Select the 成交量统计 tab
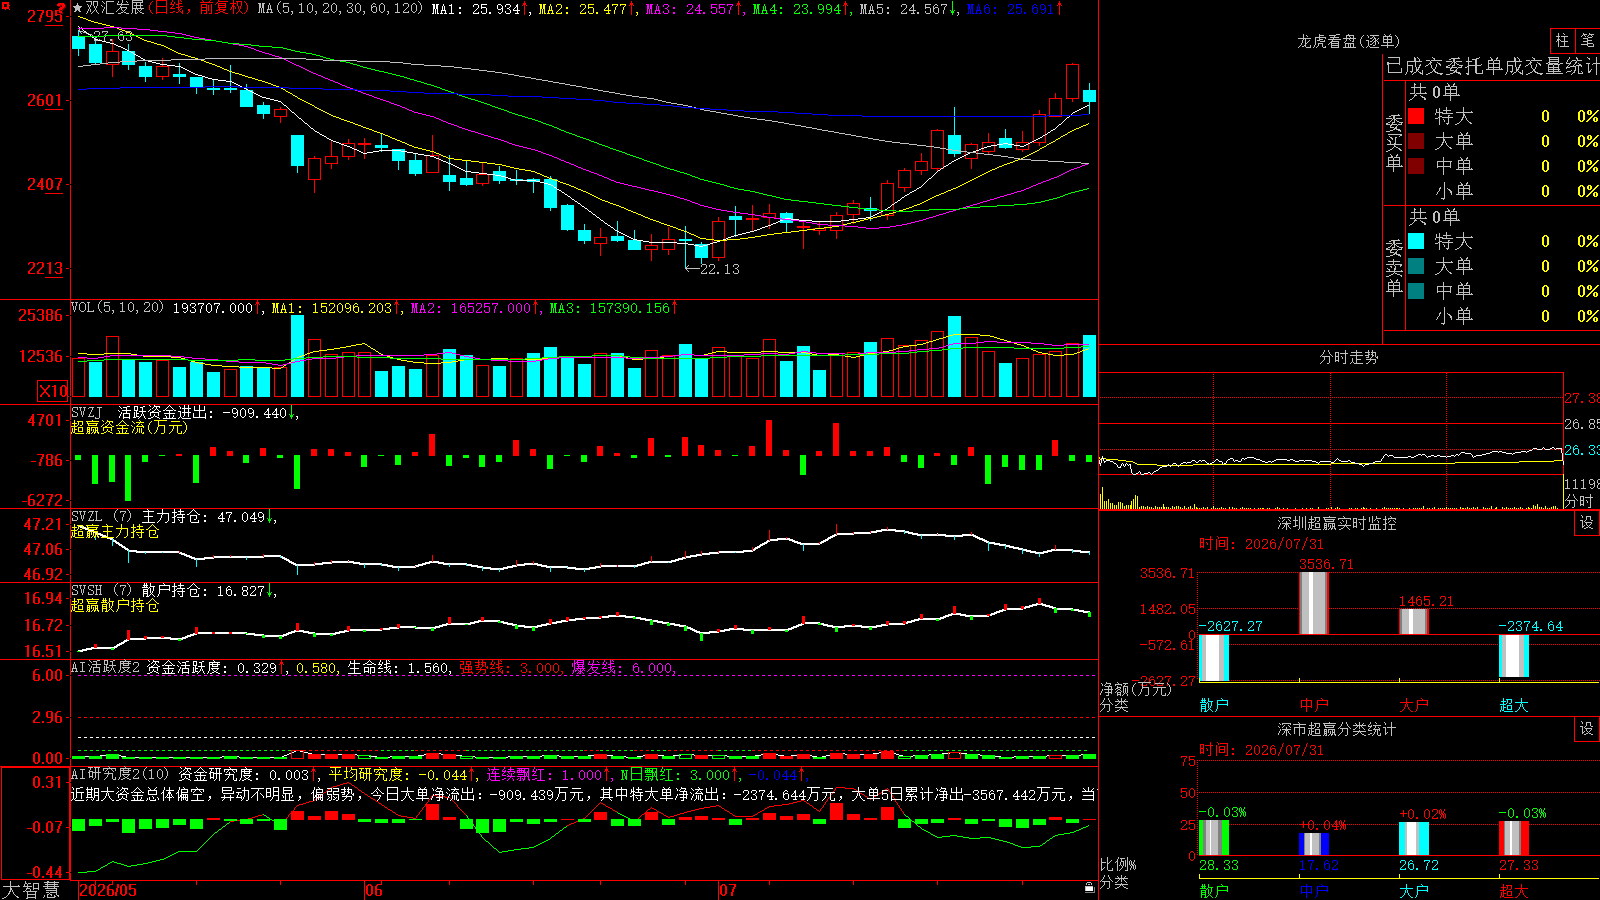Screen dimensions: 1600x900 [x=1552, y=66]
